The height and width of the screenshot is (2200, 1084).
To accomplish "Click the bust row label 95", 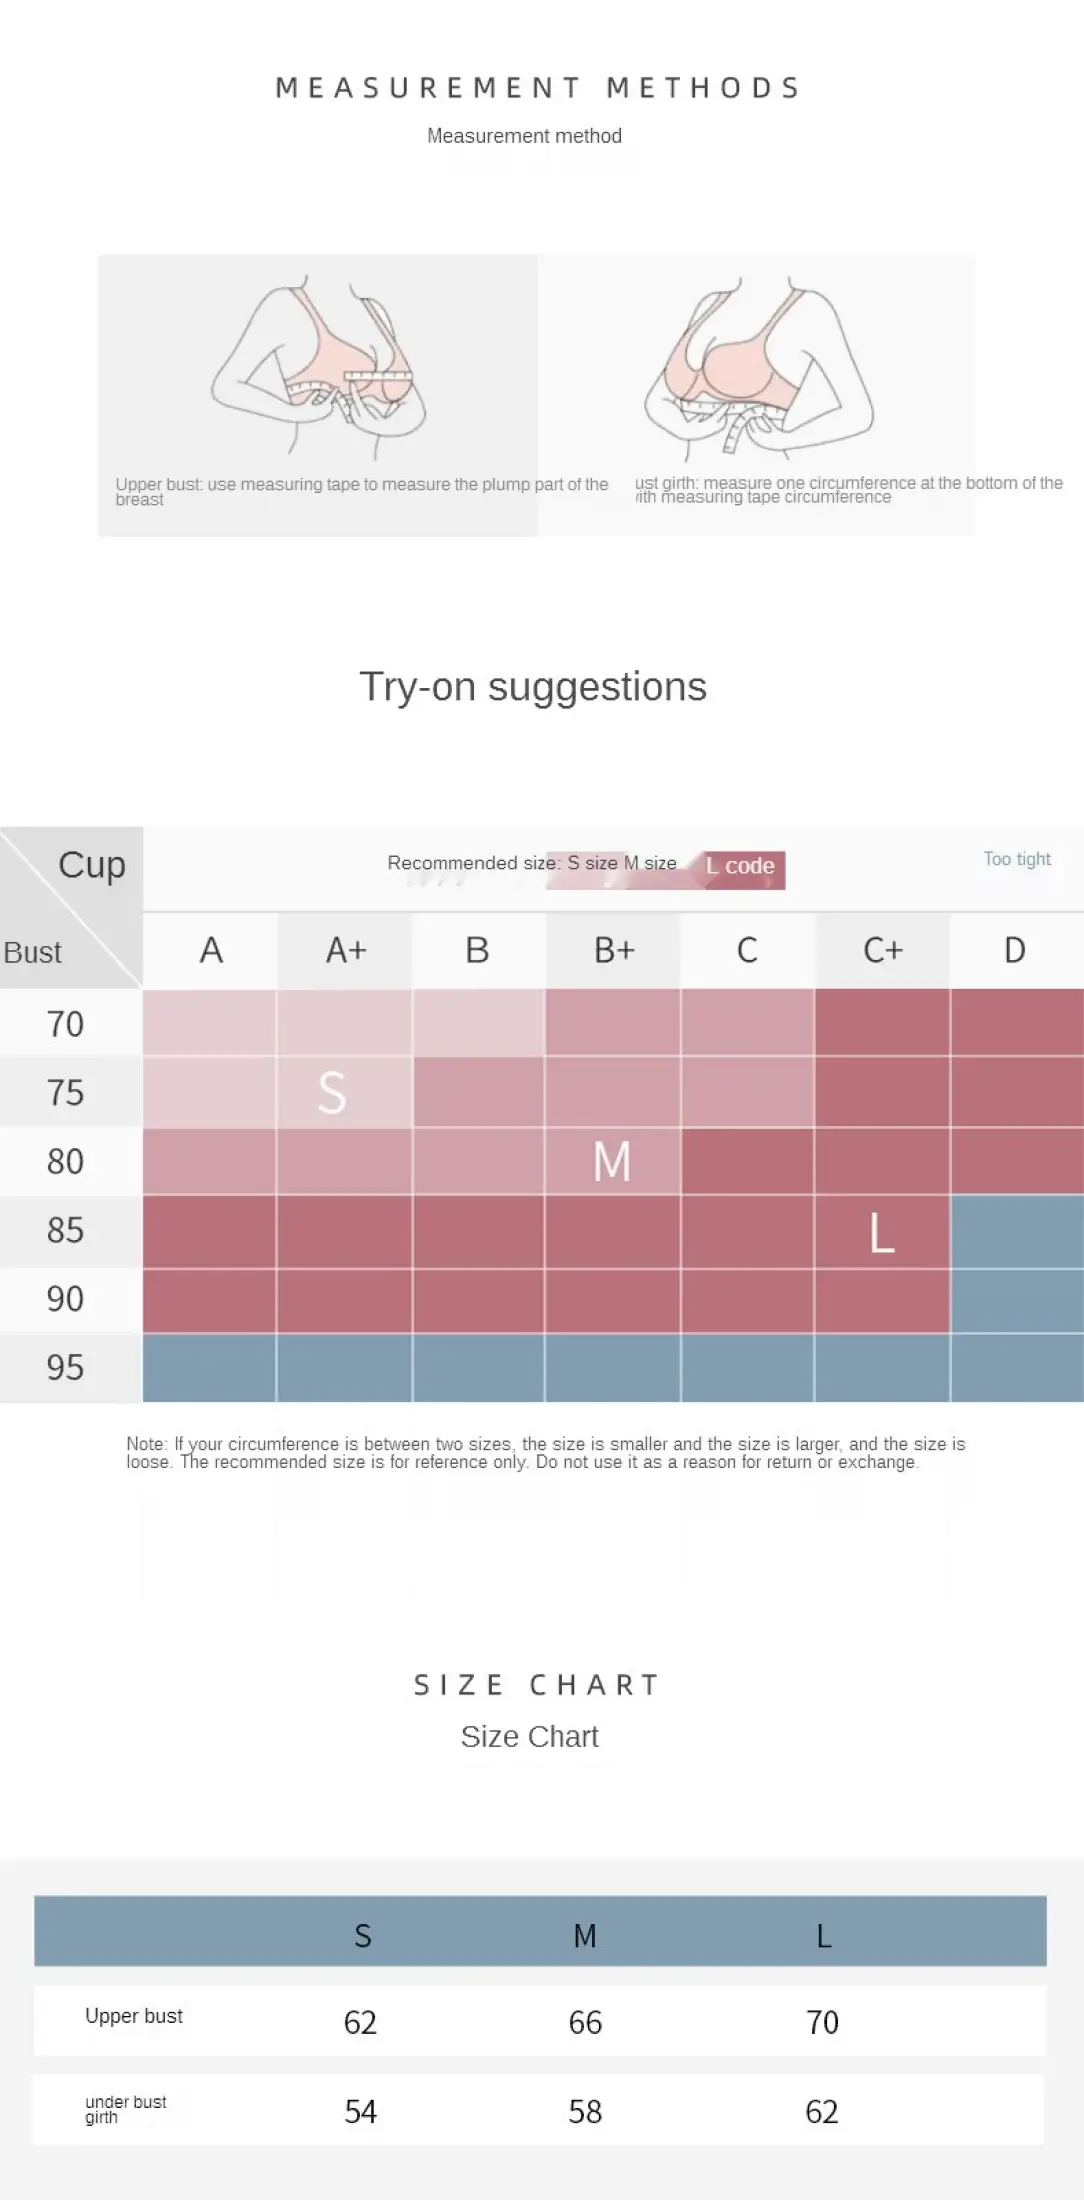I will [x=65, y=1367].
